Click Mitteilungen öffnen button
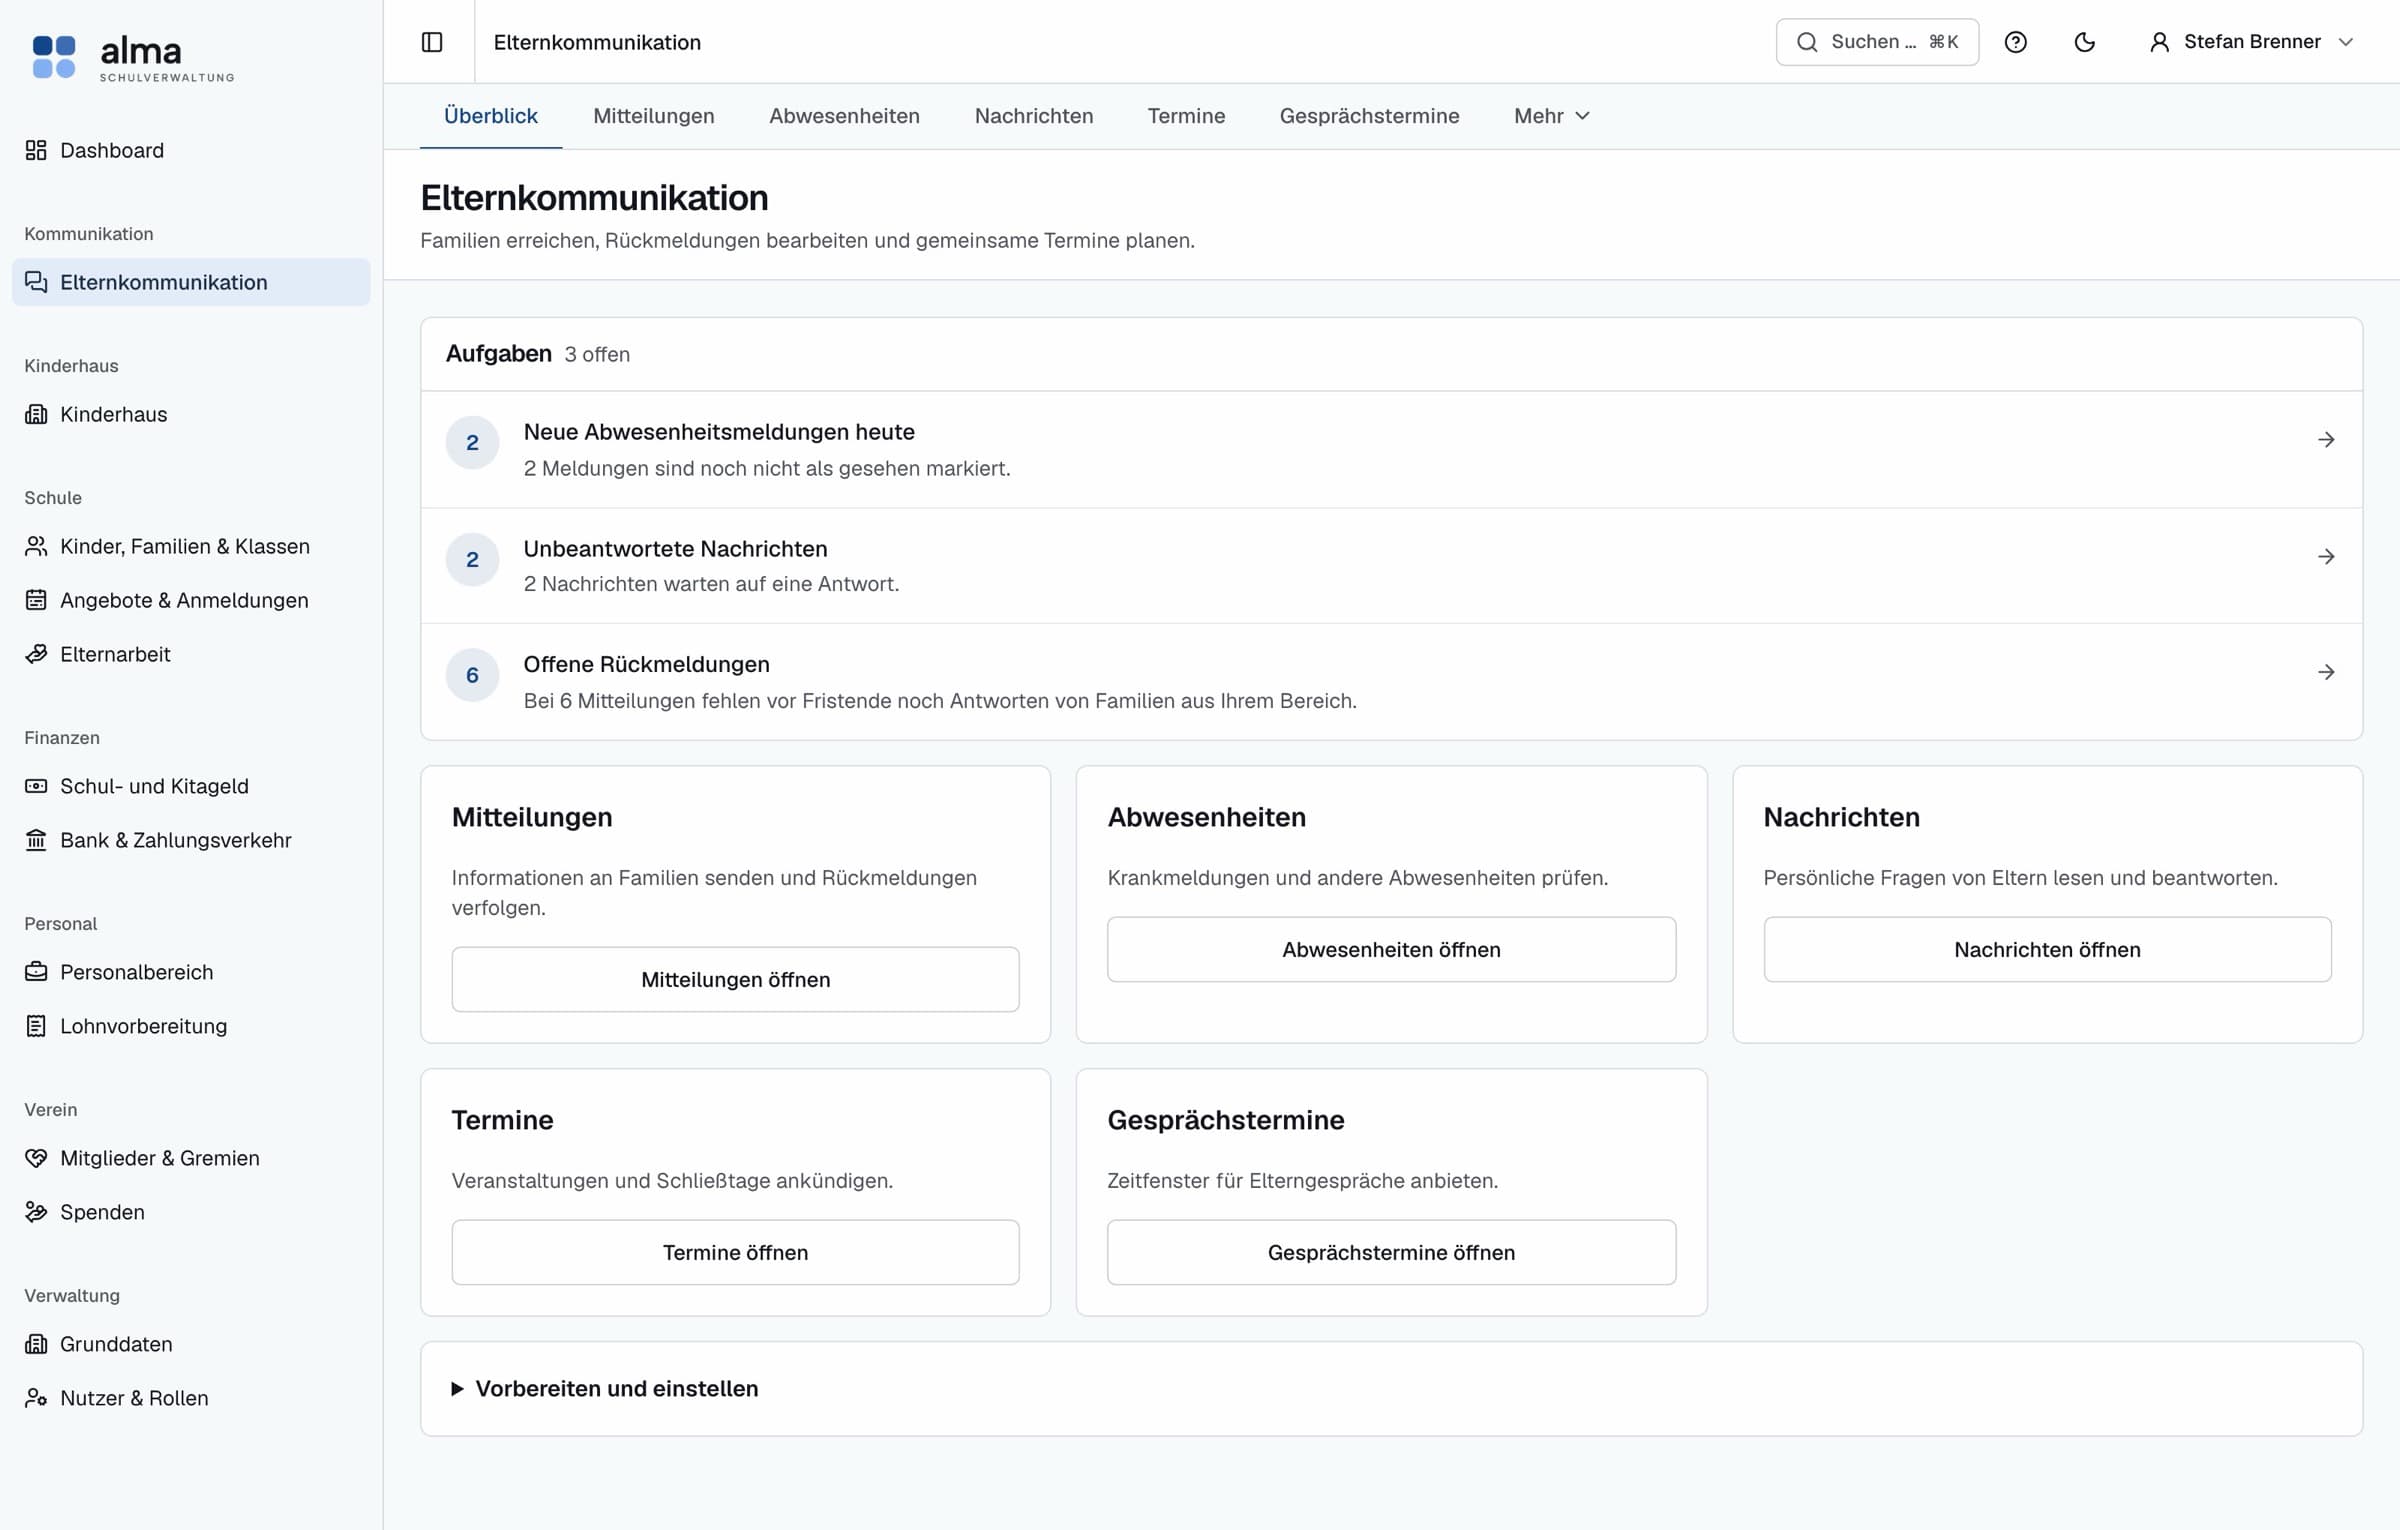The height and width of the screenshot is (1530, 2400). pyautogui.click(x=735, y=979)
